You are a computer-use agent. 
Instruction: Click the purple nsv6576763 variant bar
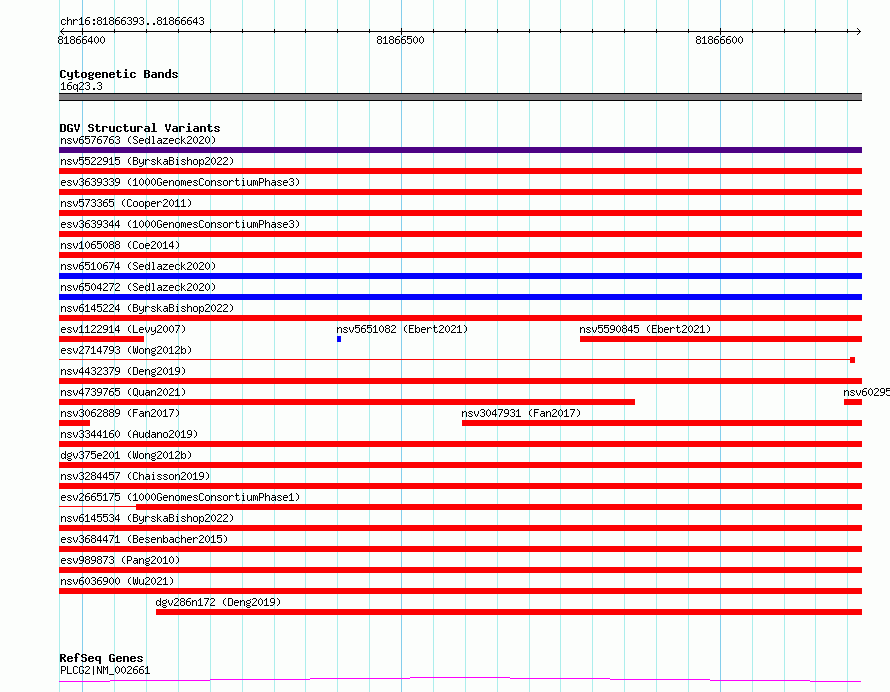[x=460, y=150]
